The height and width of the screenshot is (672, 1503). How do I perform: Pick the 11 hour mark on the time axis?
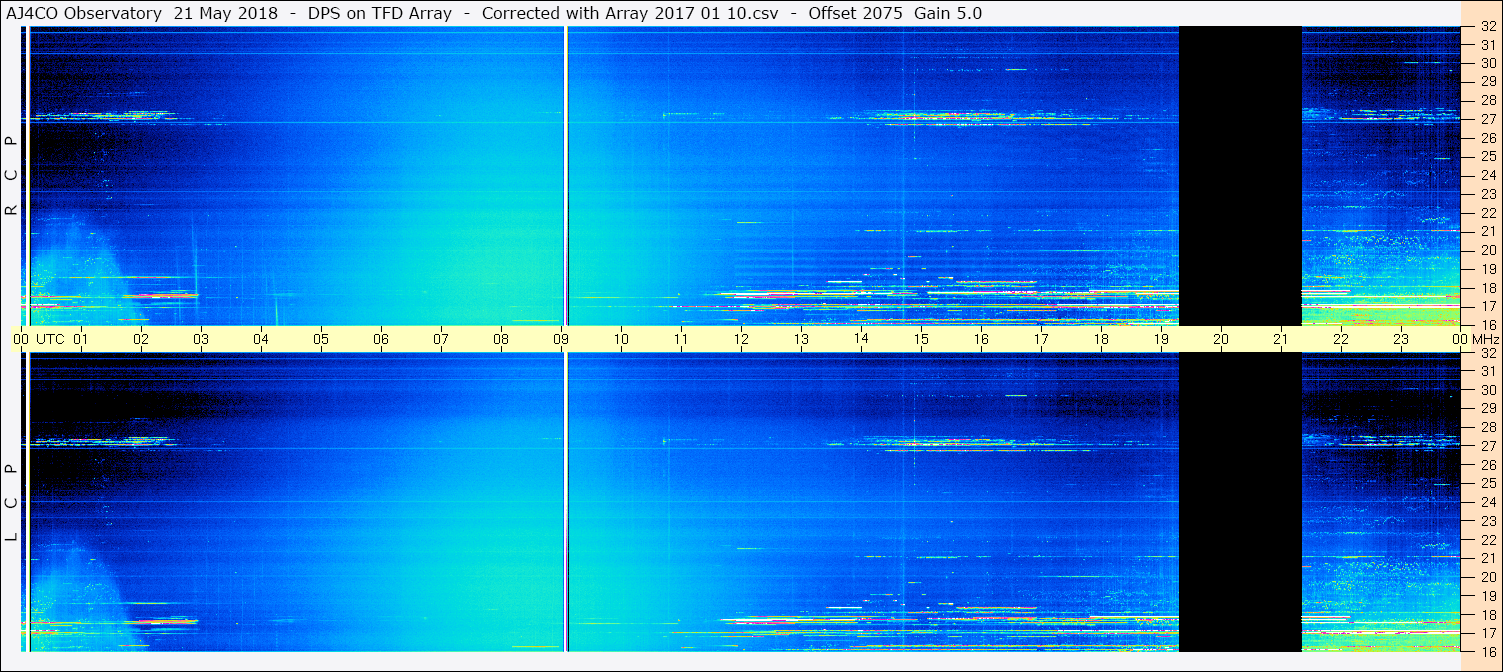point(681,339)
